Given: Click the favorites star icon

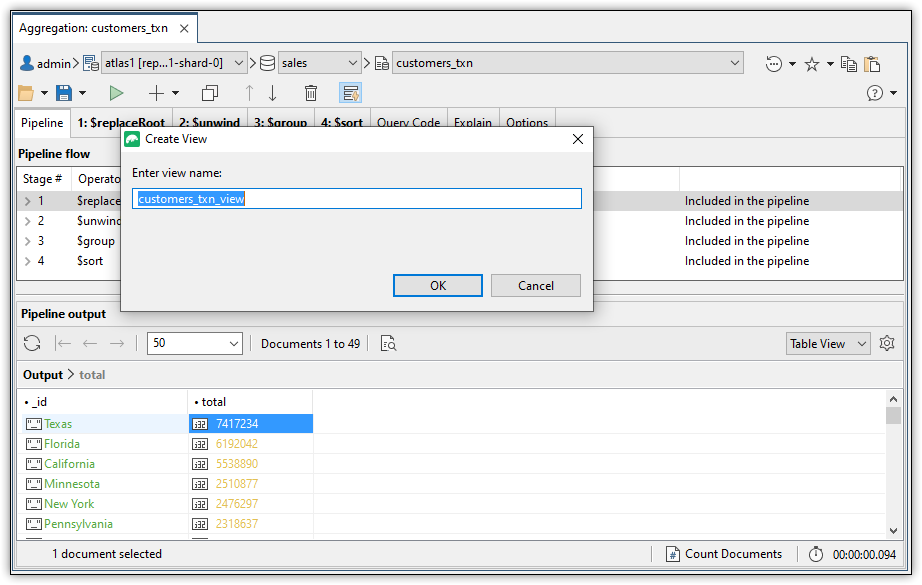Looking at the screenshot, I should click(x=812, y=63).
